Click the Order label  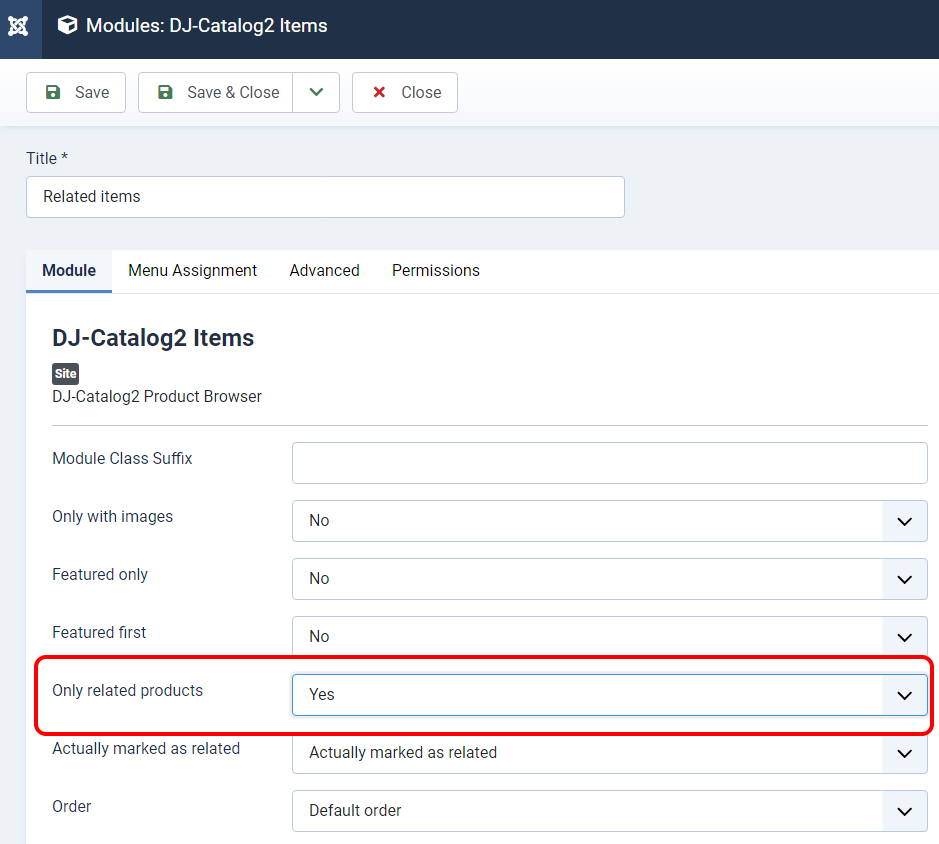tap(72, 807)
